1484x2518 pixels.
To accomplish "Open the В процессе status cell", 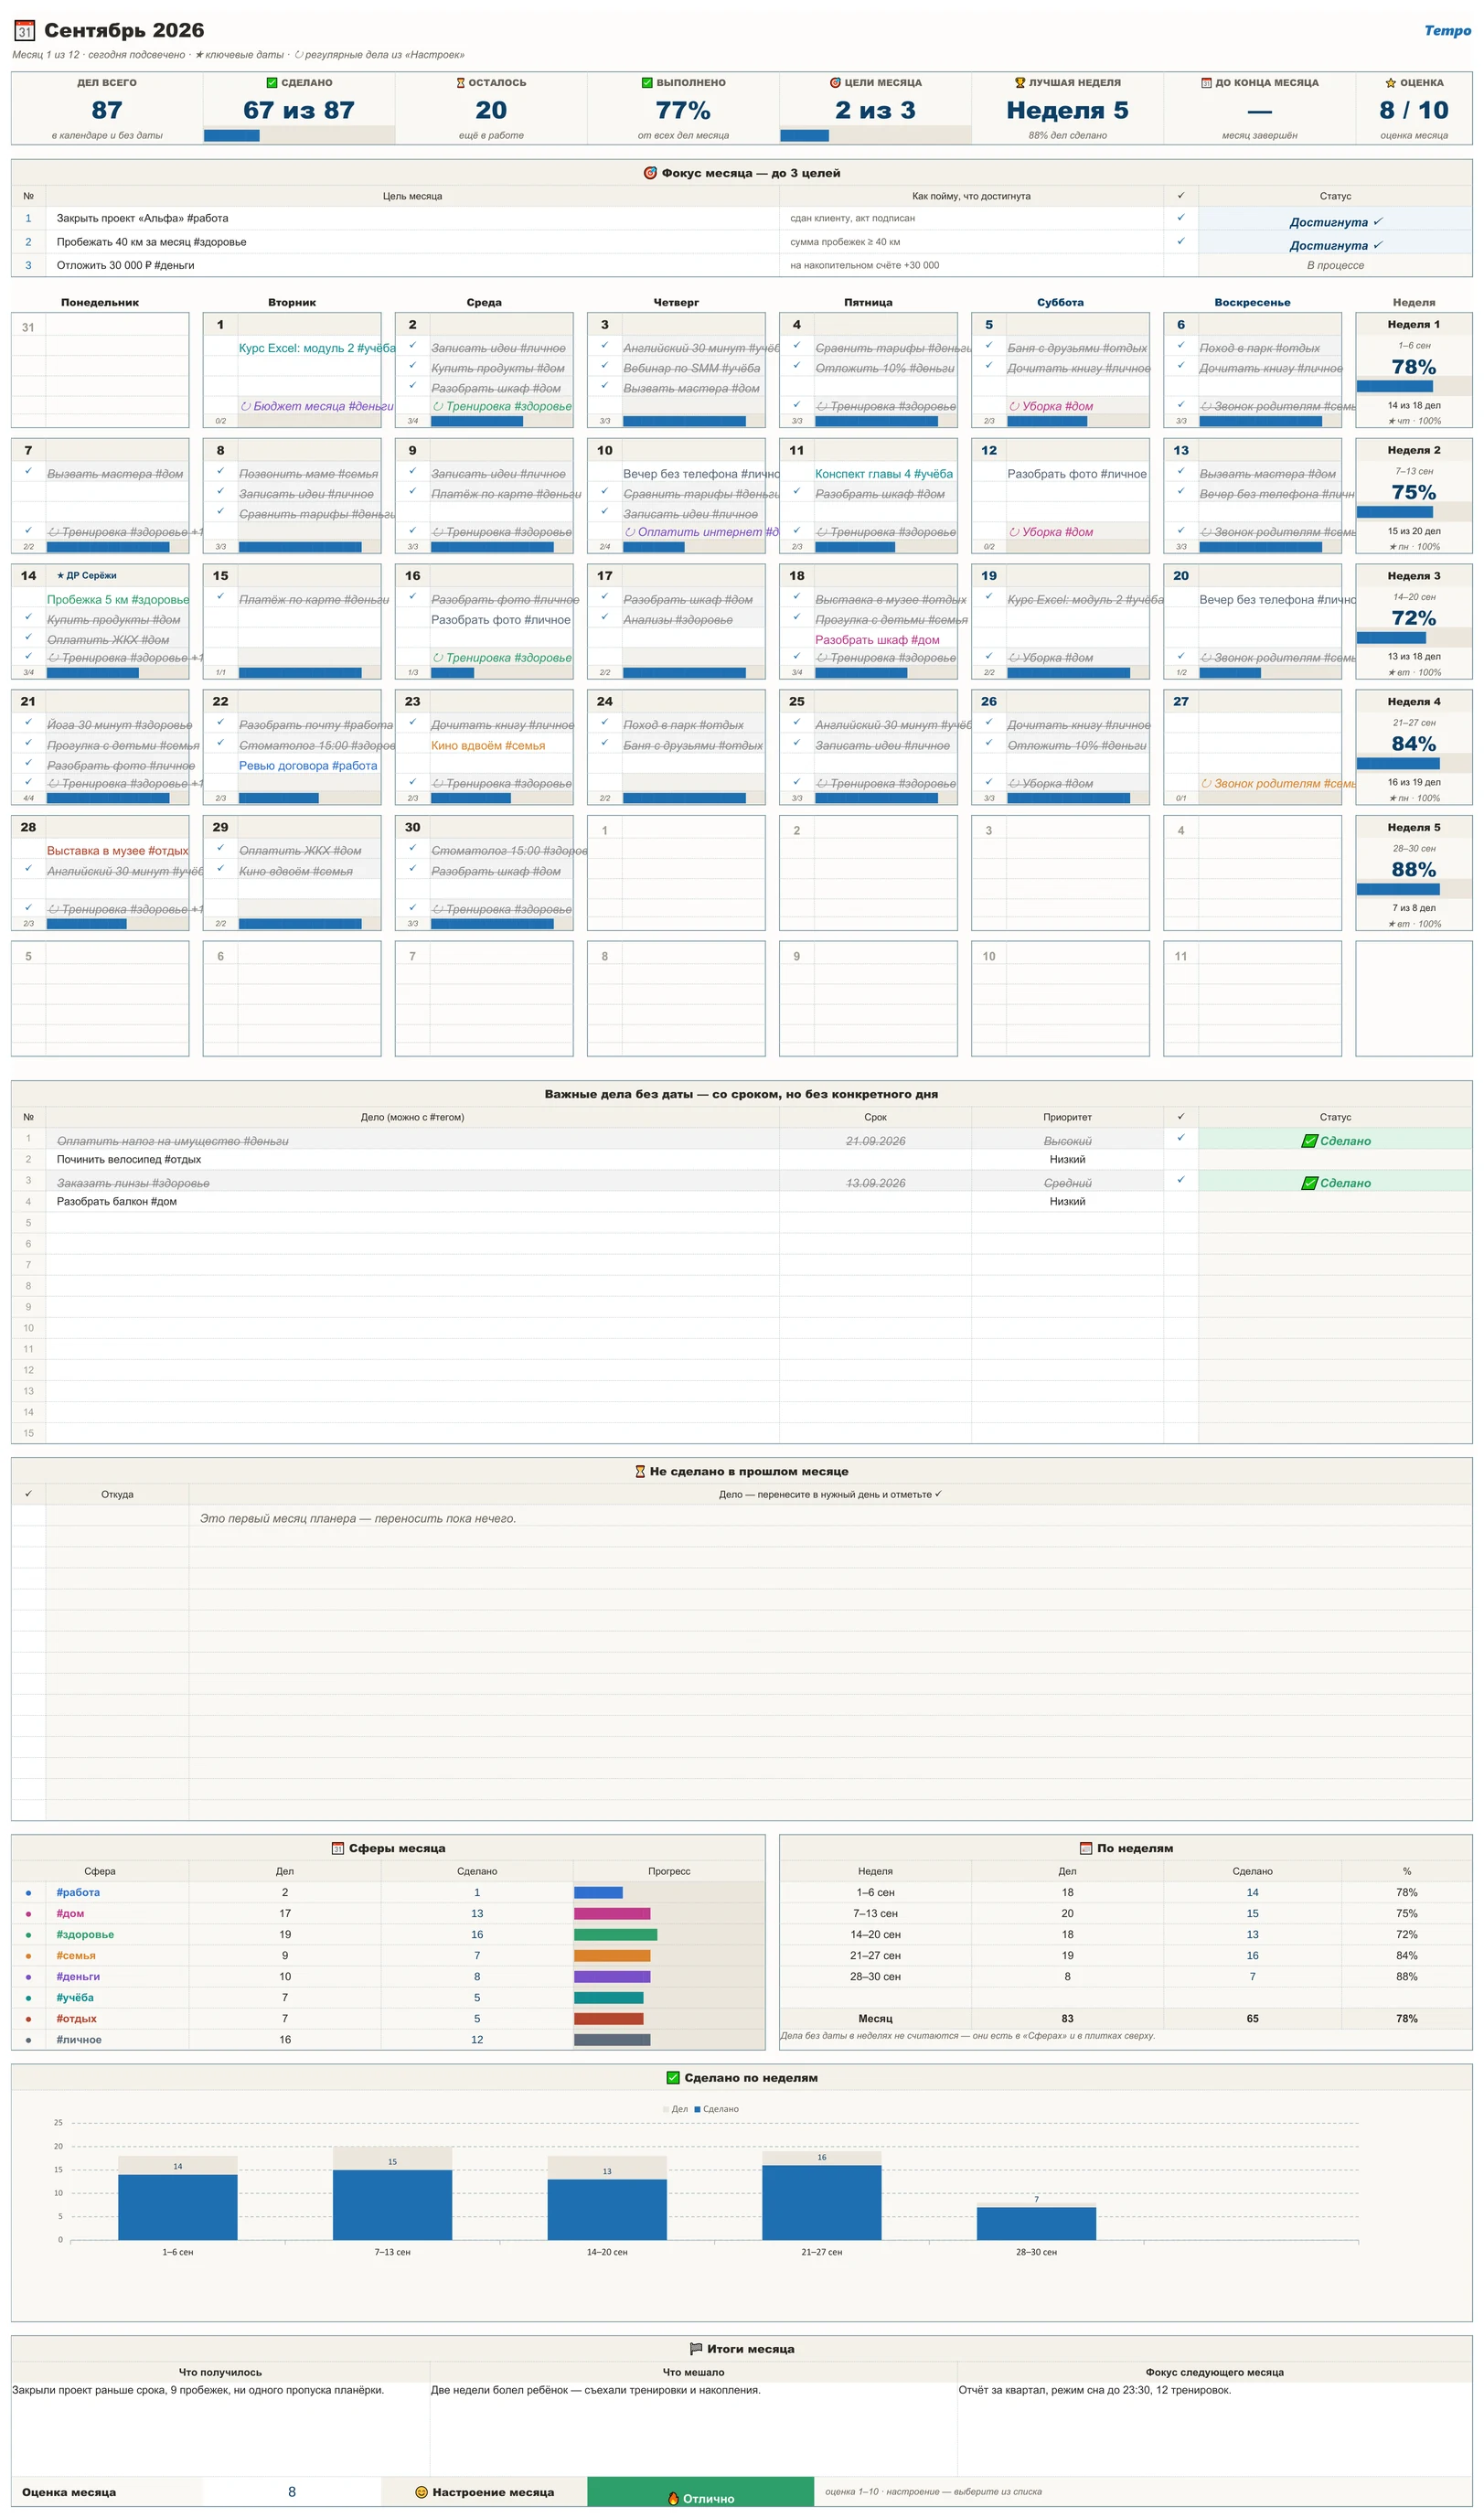I will point(1335,265).
